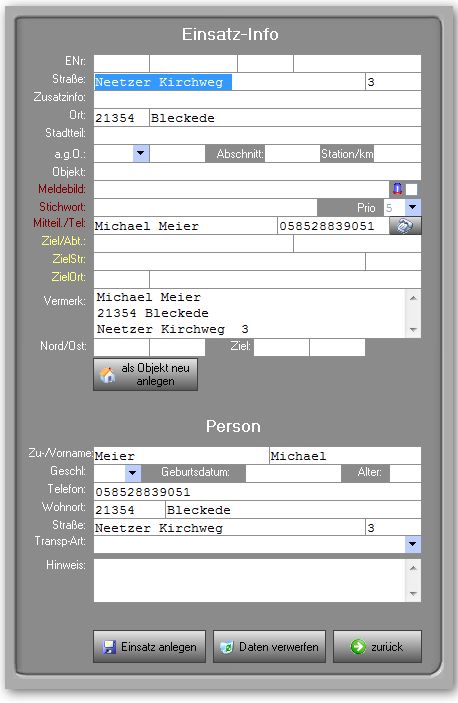Open the Geschl. gender dropdown
The width and height of the screenshot is (458, 703).
point(133,473)
